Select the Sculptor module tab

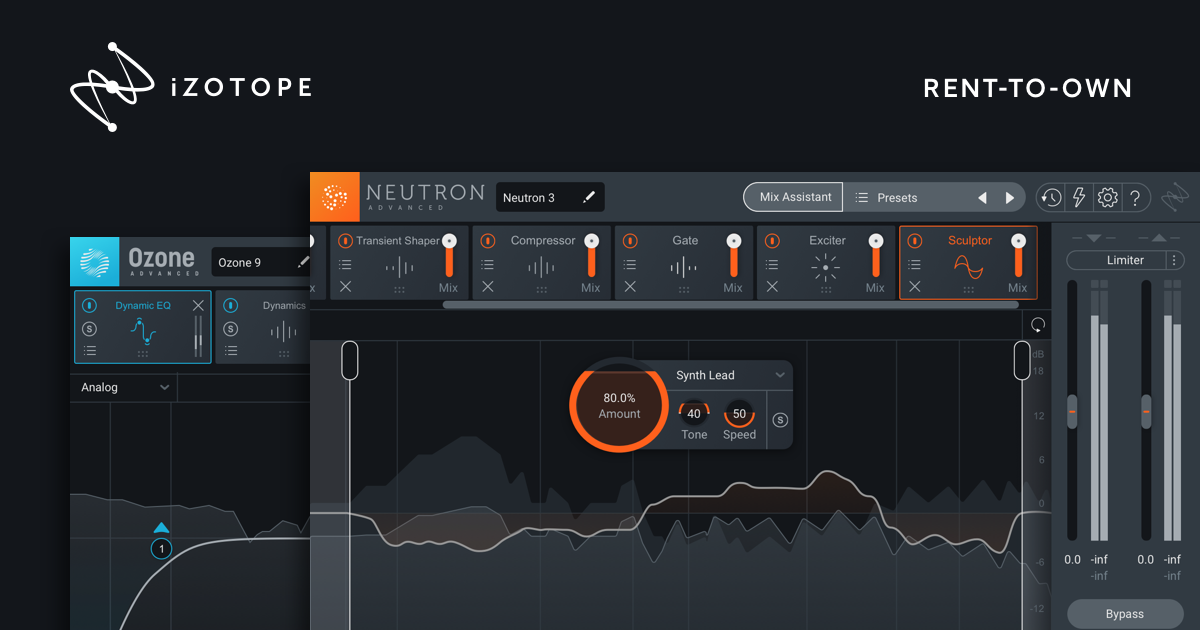click(968, 263)
